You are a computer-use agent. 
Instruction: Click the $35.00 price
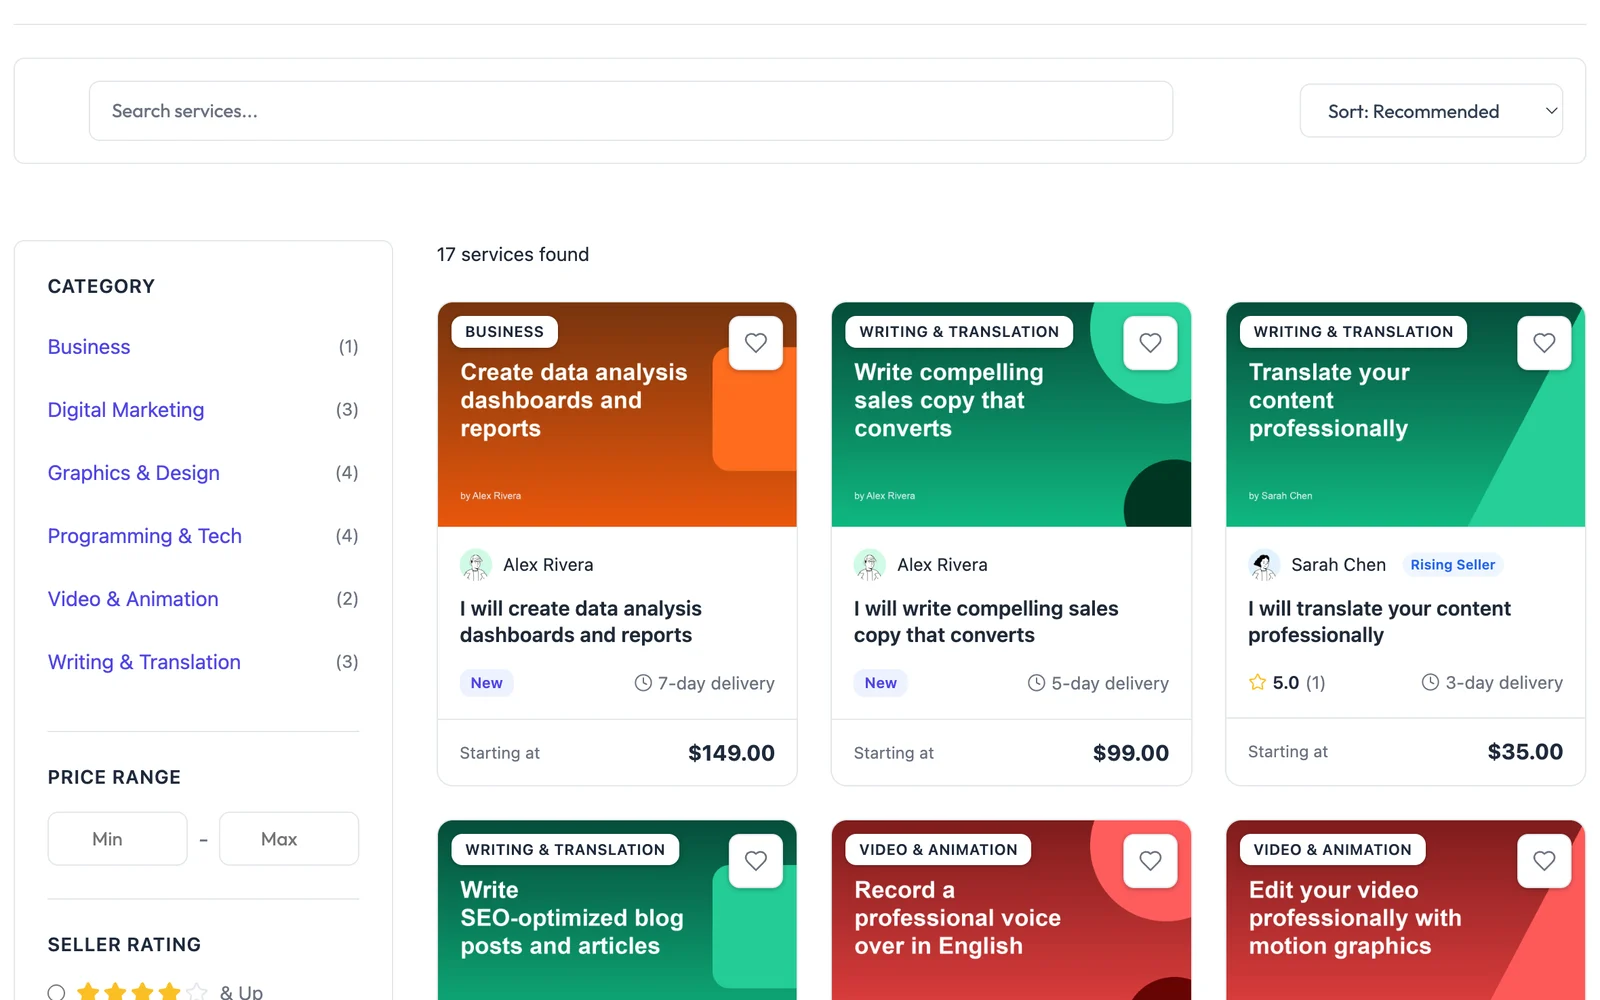pos(1525,752)
